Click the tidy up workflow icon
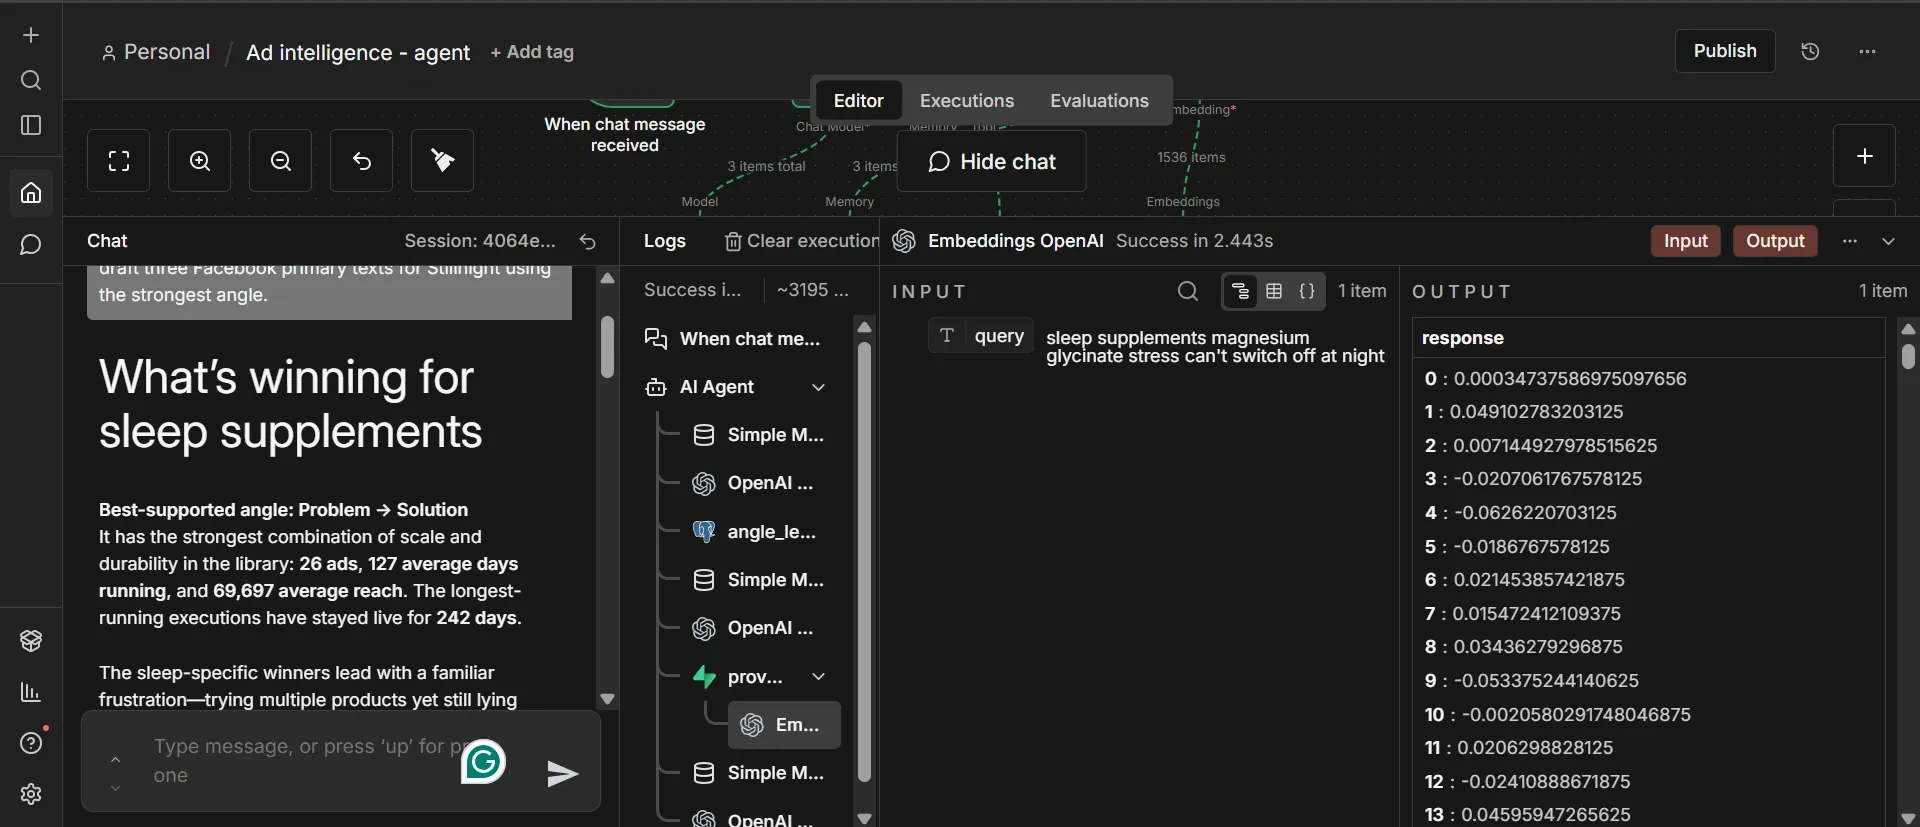Viewport: 1920px width, 827px height. point(442,160)
